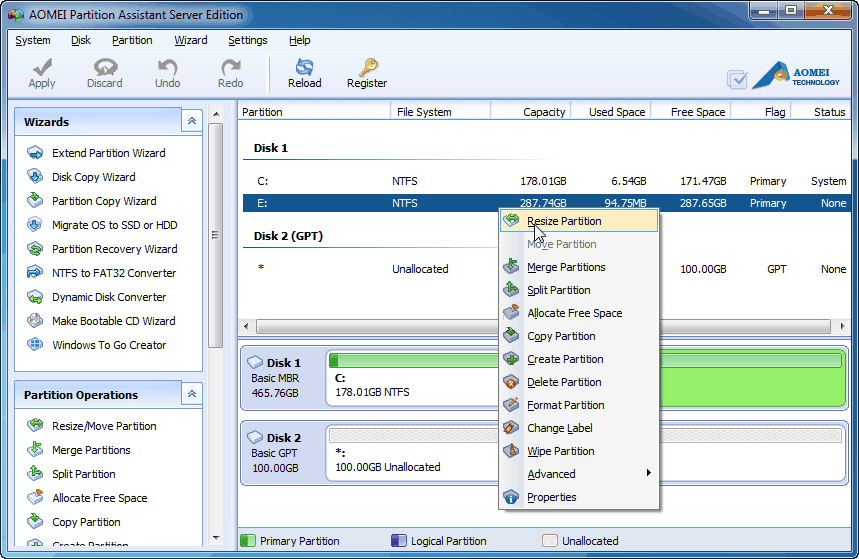The height and width of the screenshot is (559, 859).
Task: Choose Resize Partition in context menu
Action: click(564, 221)
